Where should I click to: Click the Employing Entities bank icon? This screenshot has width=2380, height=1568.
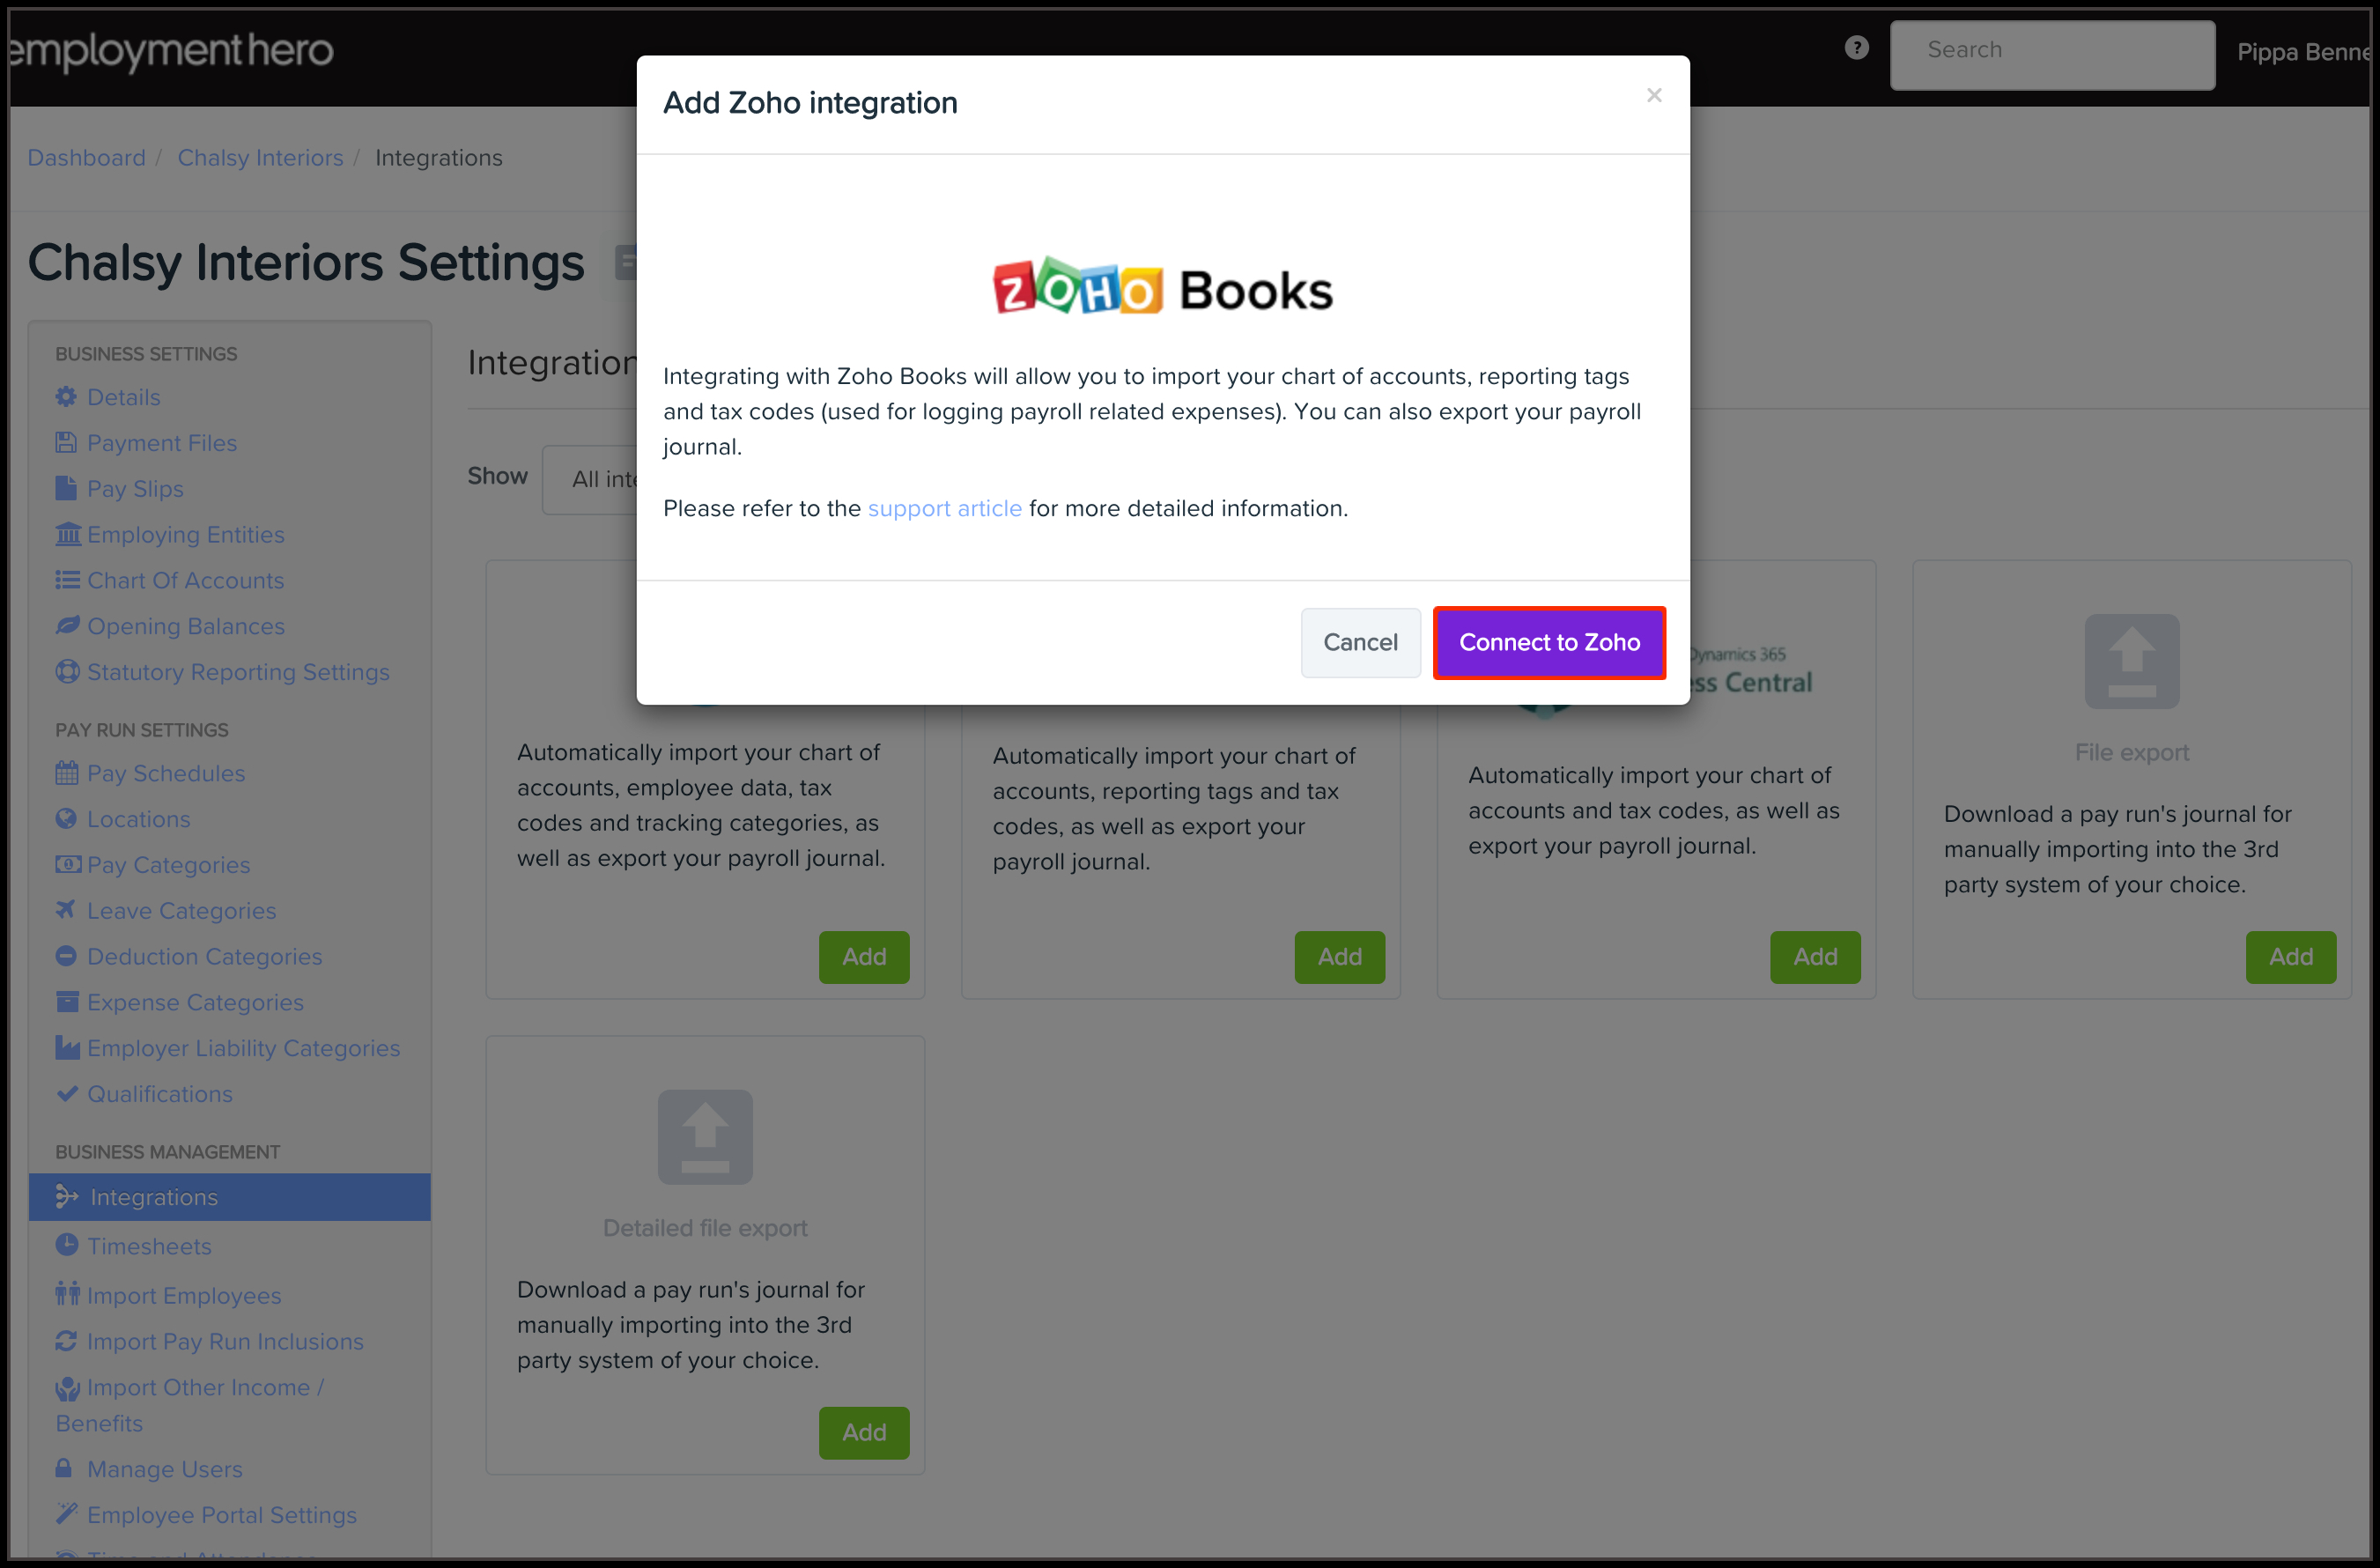point(67,534)
